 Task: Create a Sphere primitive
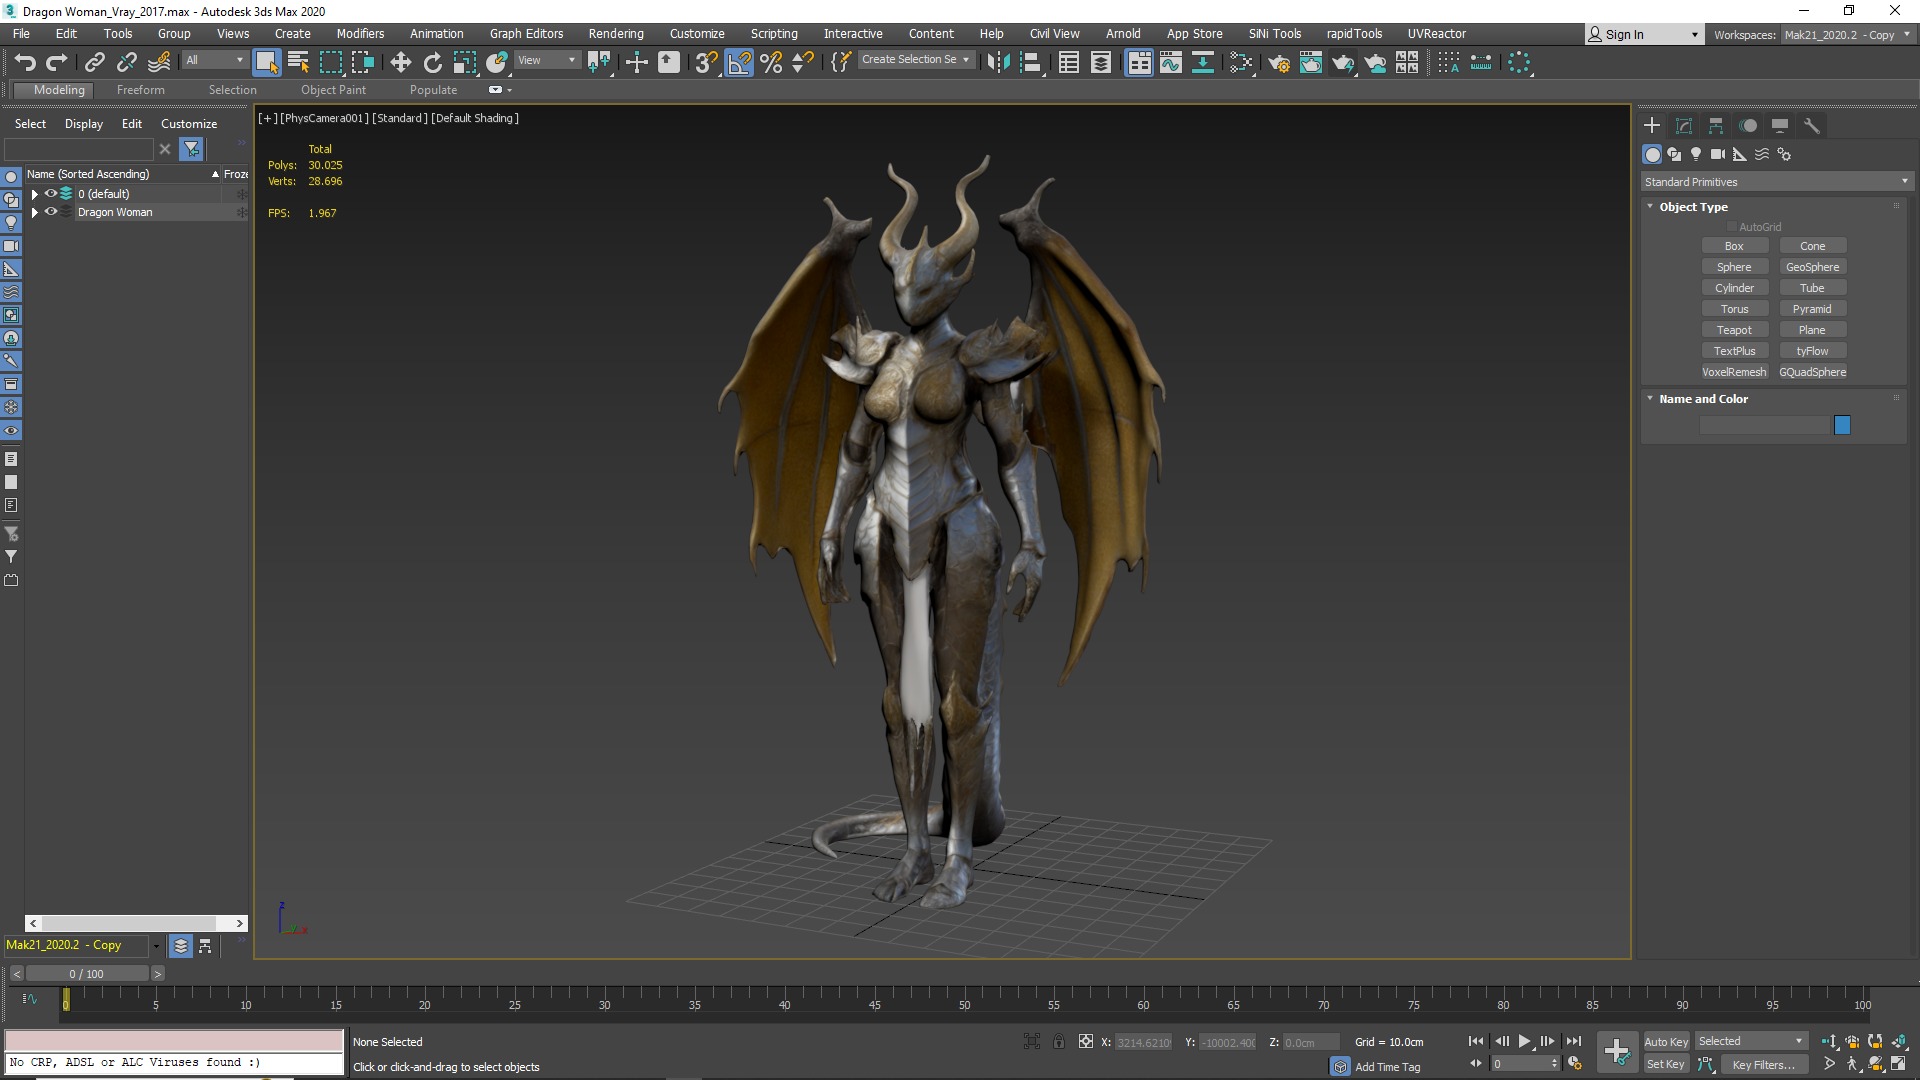(x=1734, y=267)
